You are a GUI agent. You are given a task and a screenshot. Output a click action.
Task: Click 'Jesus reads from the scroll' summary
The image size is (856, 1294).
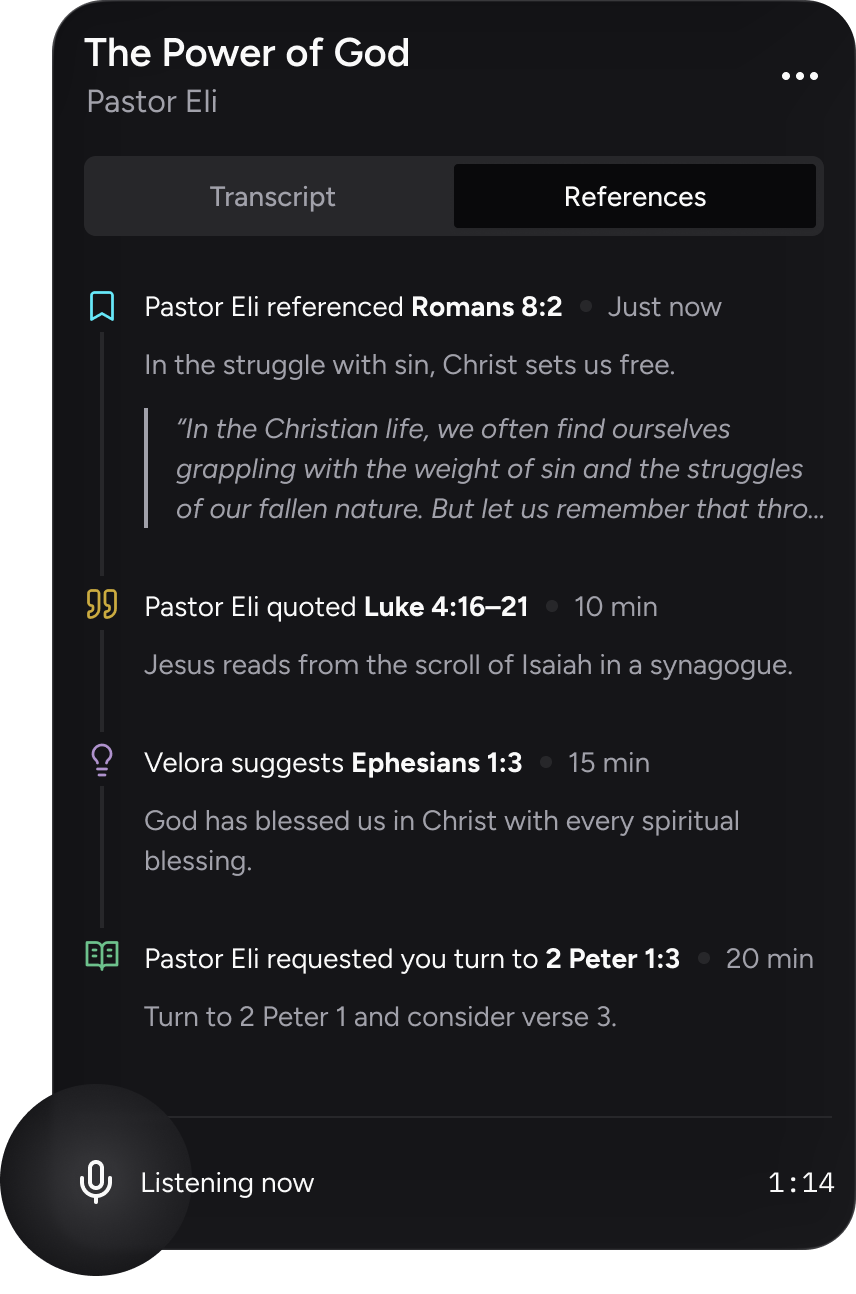click(468, 665)
